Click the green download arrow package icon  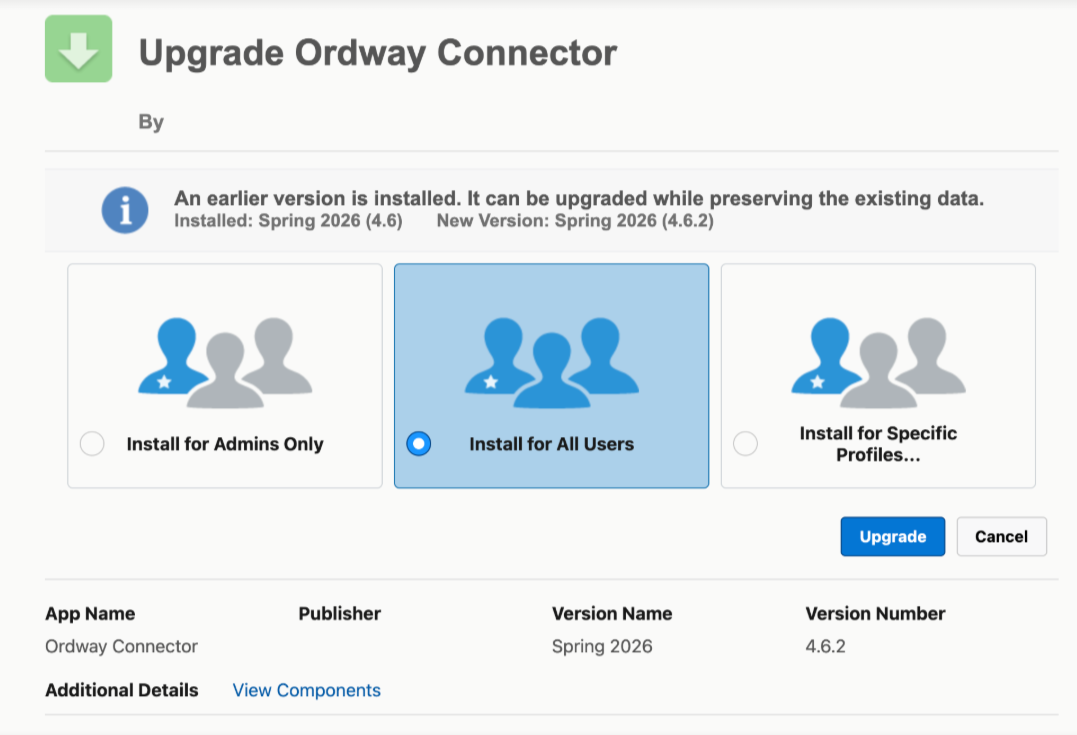click(x=78, y=49)
